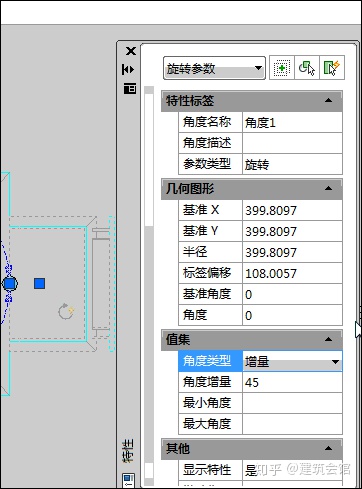
Task: Toggle PICKADD value icon
Action: (281, 68)
